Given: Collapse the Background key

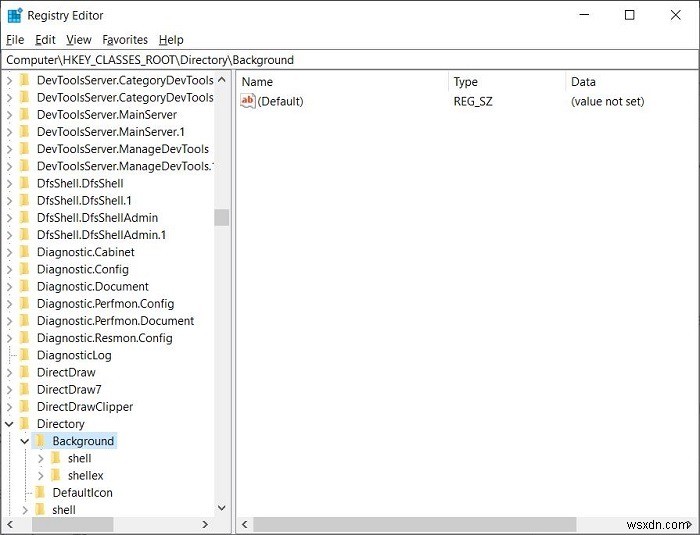Looking at the screenshot, I should (25, 441).
